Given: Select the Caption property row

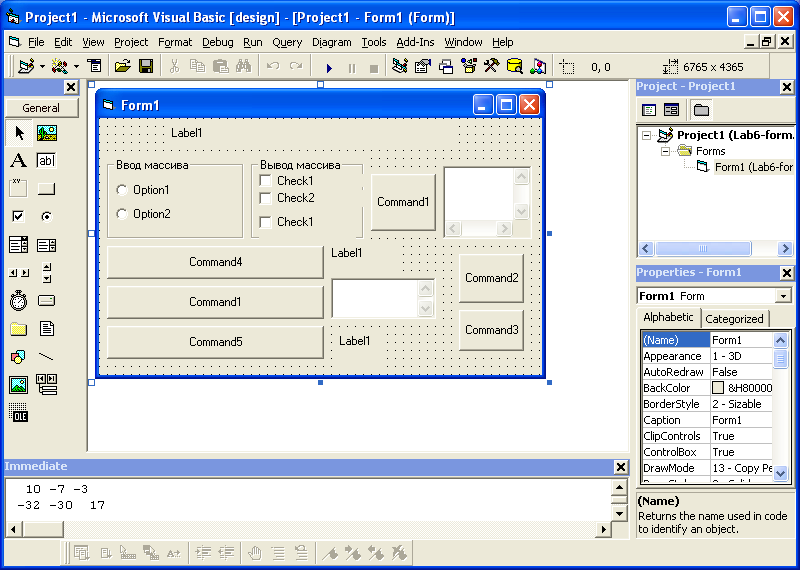Looking at the screenshot, I should click(x=707, y=420).
